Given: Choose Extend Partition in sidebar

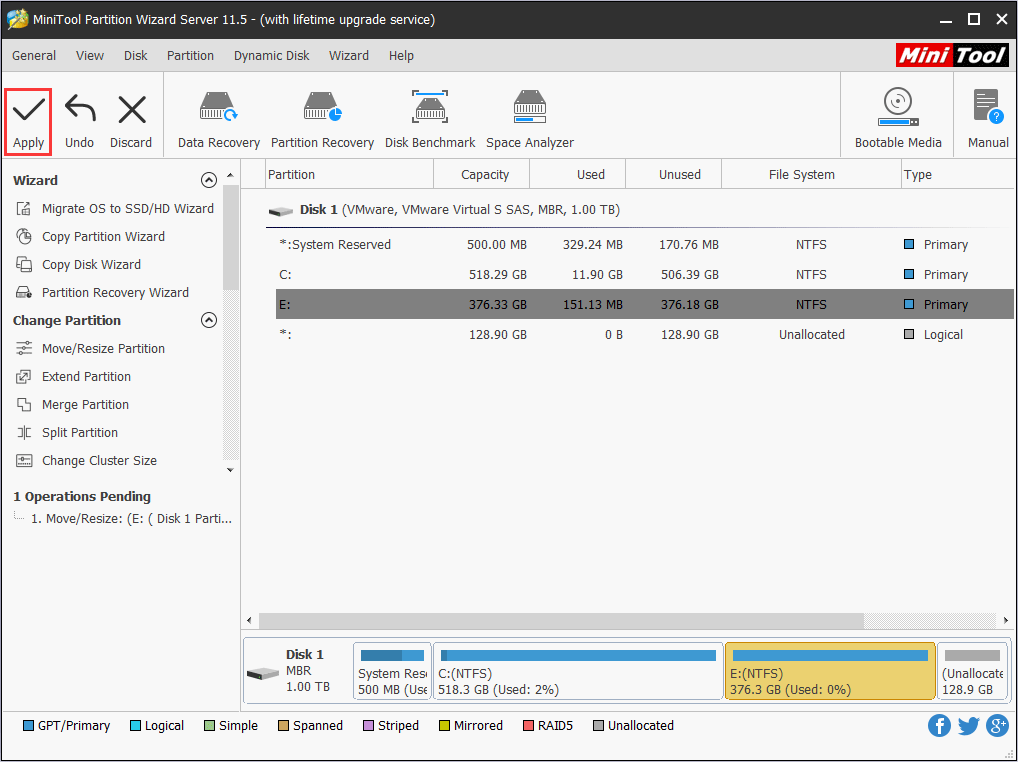Looking at the screenshot, I should [x=74, y=376].
